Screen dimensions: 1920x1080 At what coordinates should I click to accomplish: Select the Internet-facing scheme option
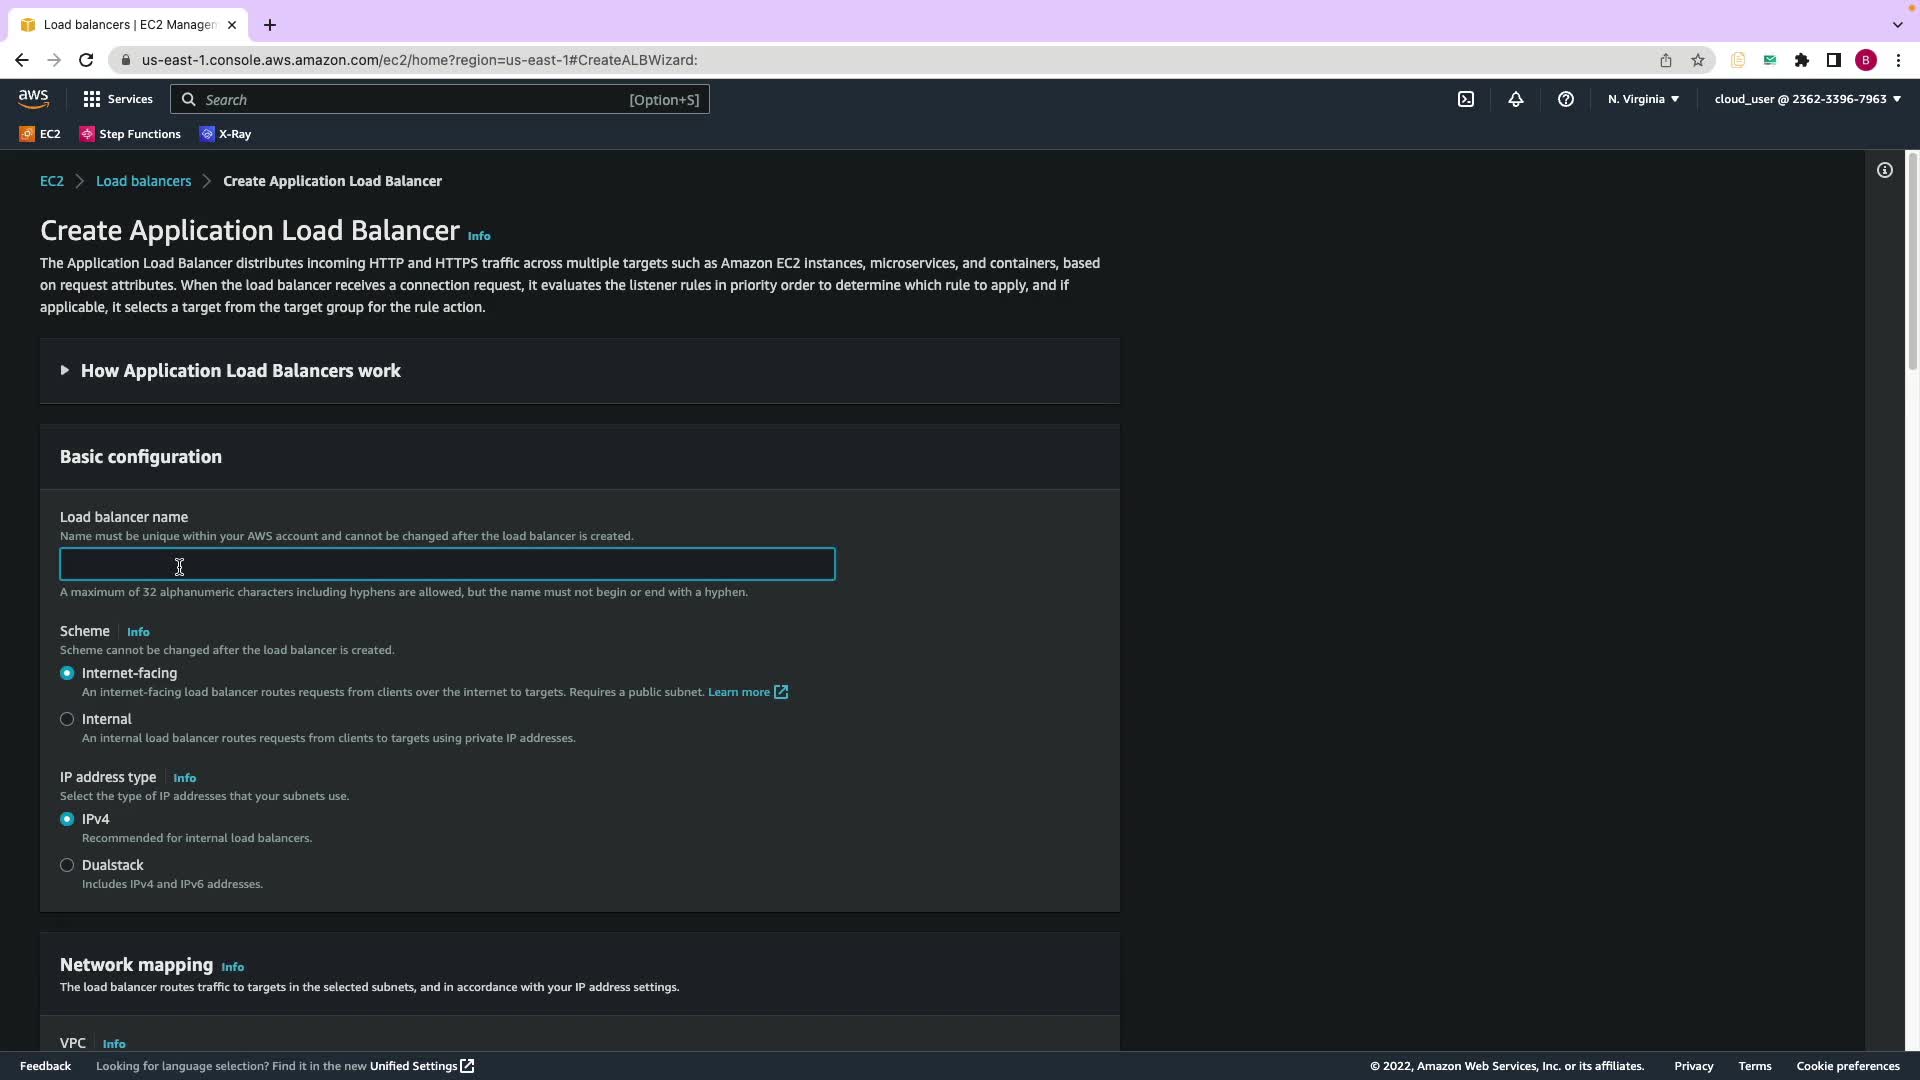(67, 673)
